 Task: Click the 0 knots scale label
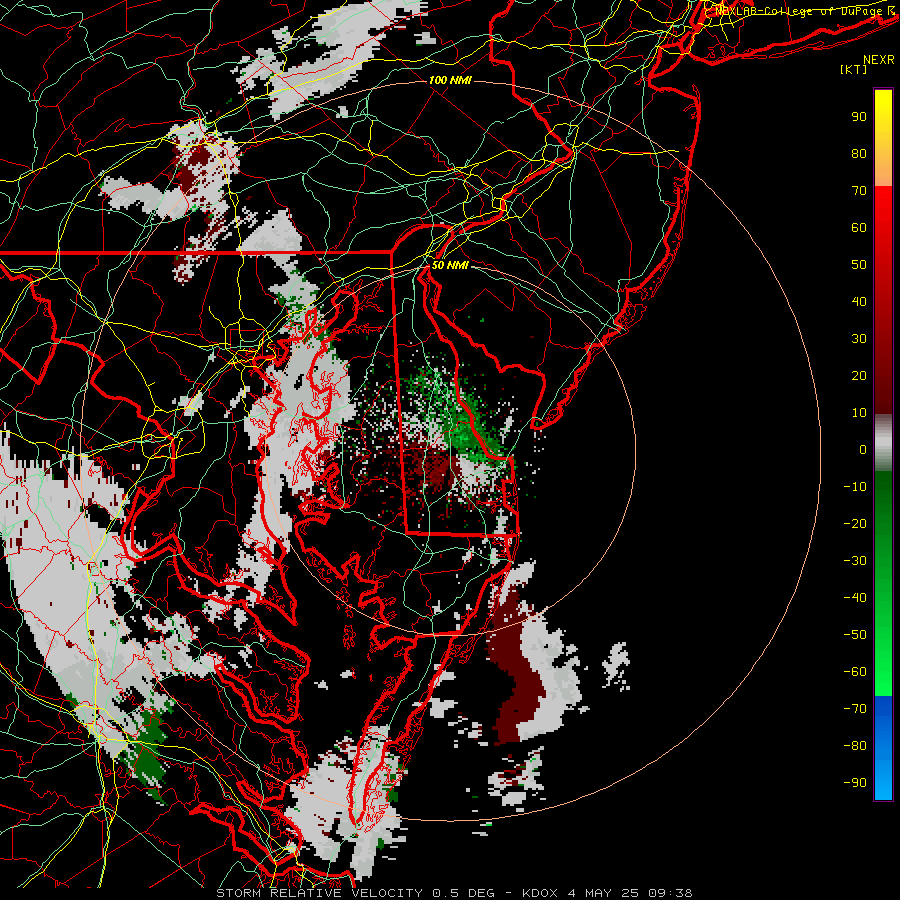coord(863,450)
